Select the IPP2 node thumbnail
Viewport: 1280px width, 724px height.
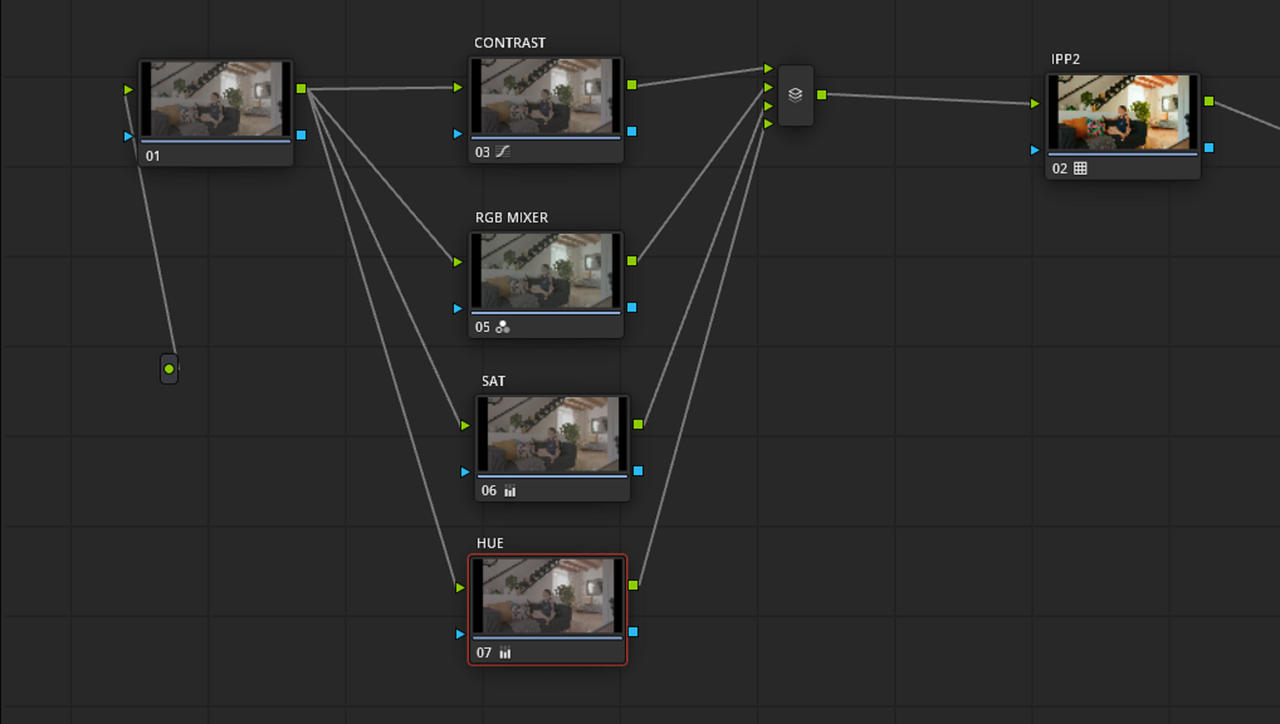(1123, 112)
